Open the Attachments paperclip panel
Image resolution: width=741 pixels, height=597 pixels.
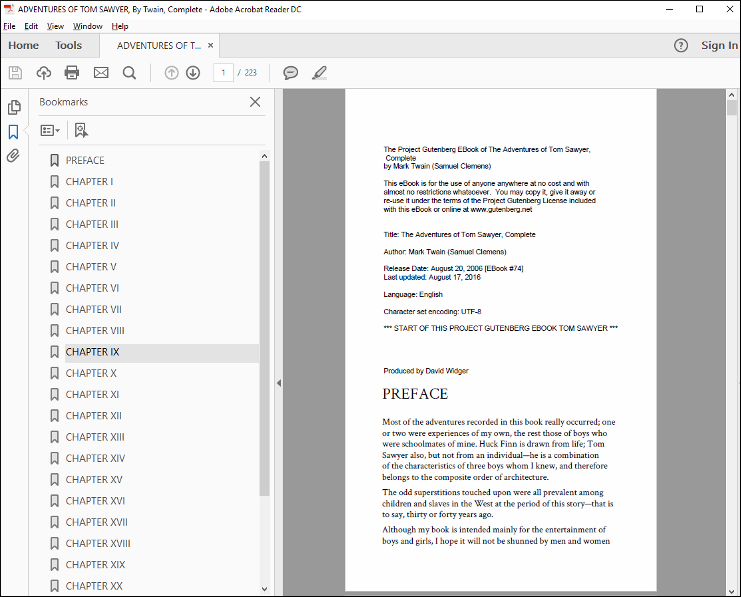tap(14, 156)
